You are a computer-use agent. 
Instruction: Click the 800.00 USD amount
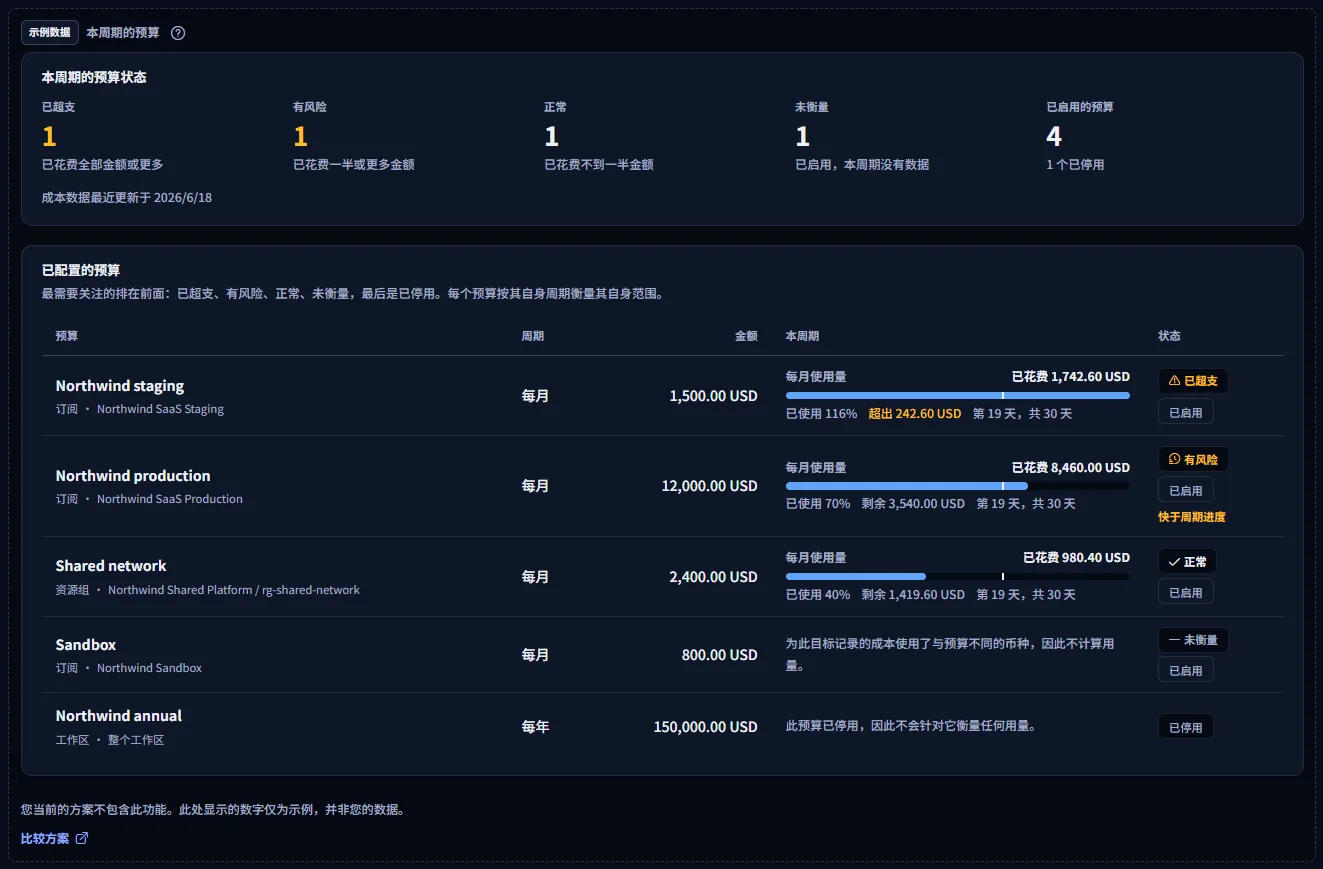click(720, 655)
